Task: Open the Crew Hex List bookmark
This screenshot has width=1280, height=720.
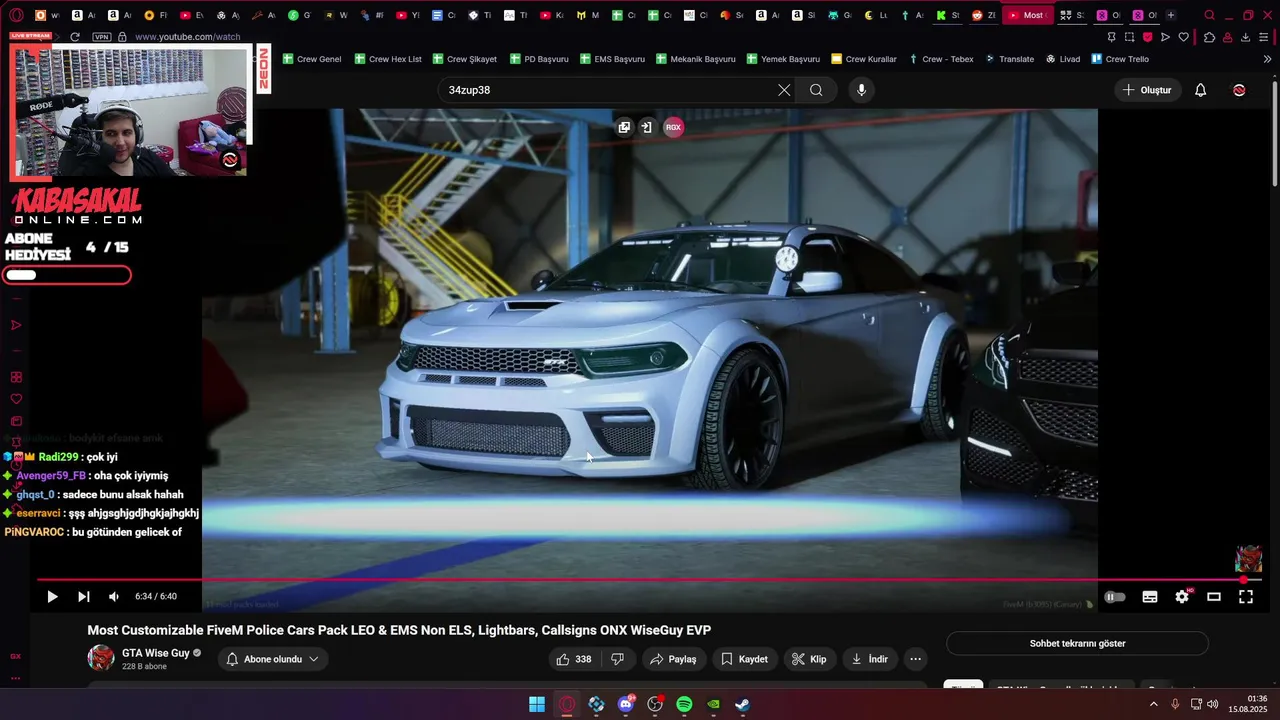Action: point(387,59)
